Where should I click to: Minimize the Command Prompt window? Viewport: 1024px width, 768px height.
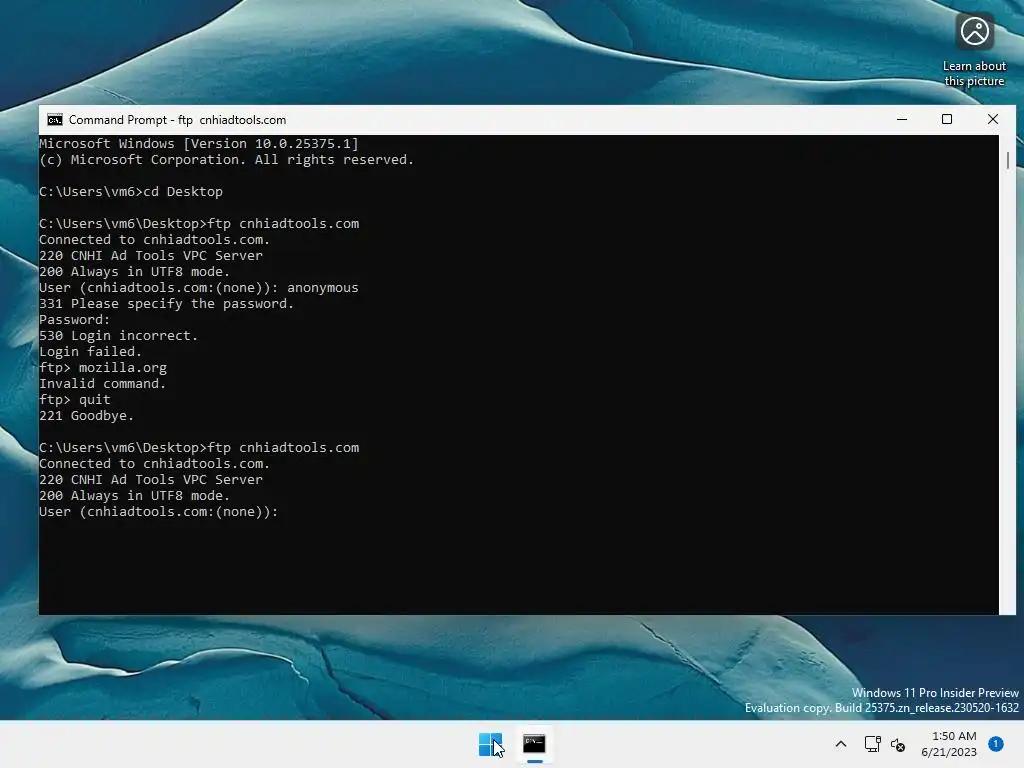902,120
